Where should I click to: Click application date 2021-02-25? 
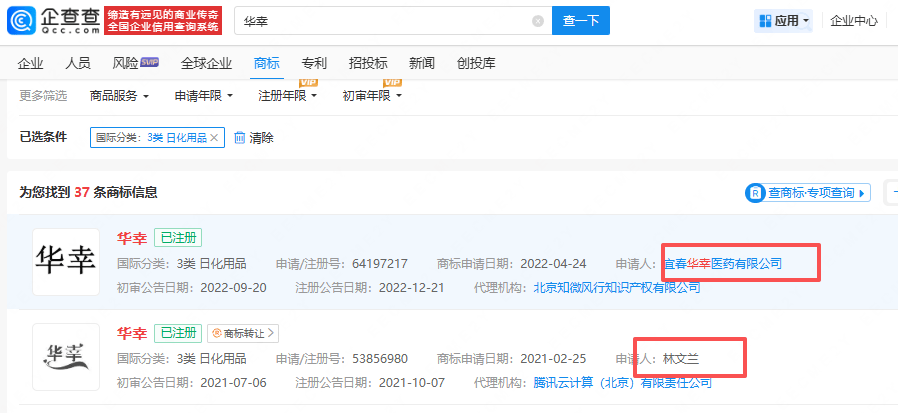tap(553, 359)
